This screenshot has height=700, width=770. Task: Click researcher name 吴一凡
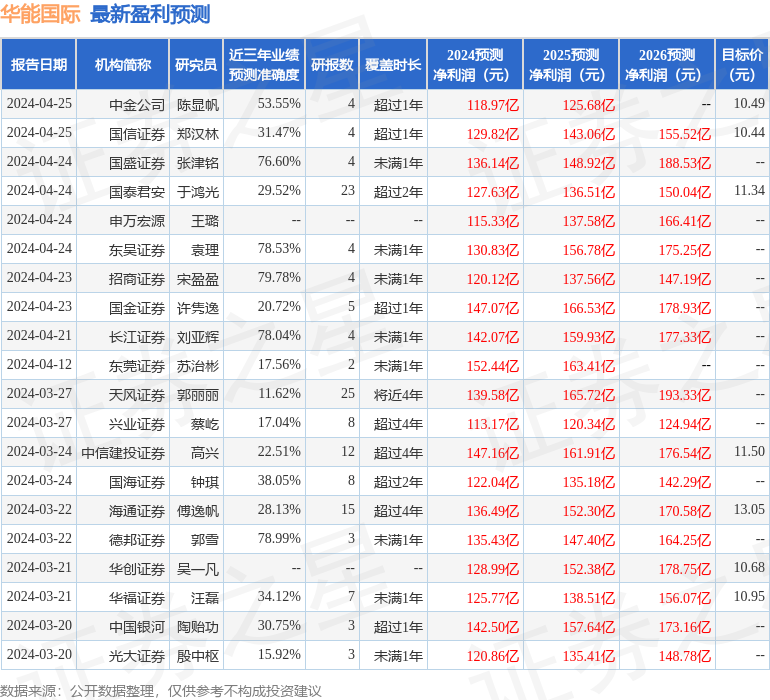[x=198, y=568]
